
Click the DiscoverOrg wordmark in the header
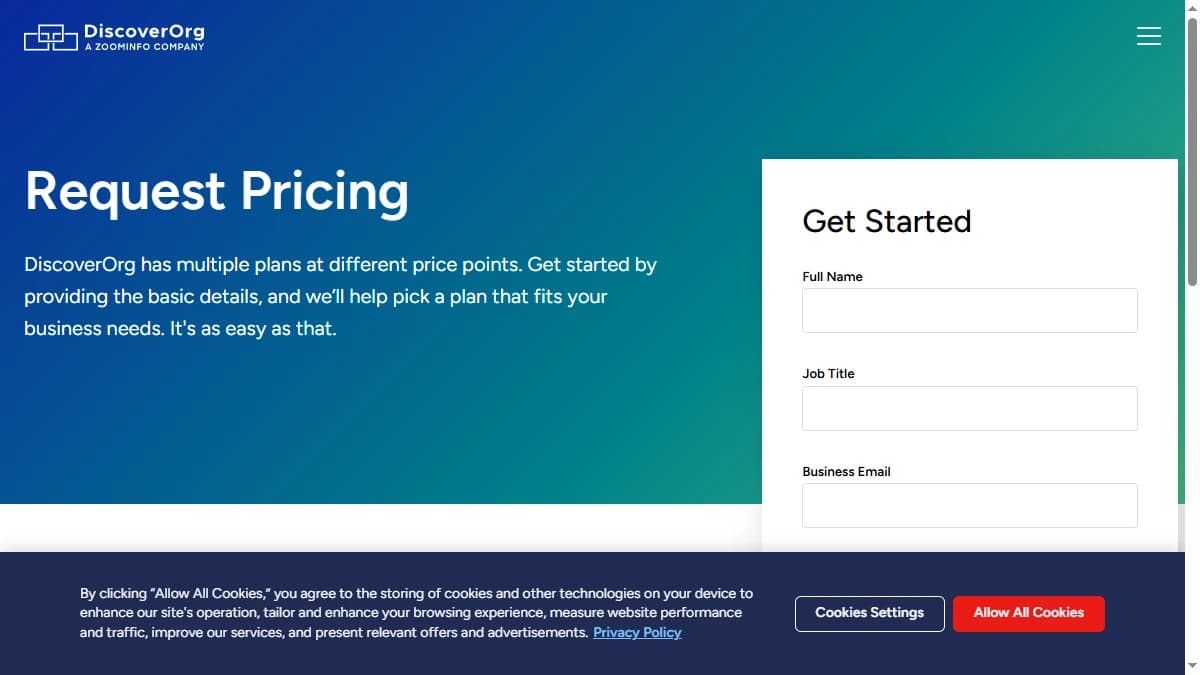[x=144, y=30]
